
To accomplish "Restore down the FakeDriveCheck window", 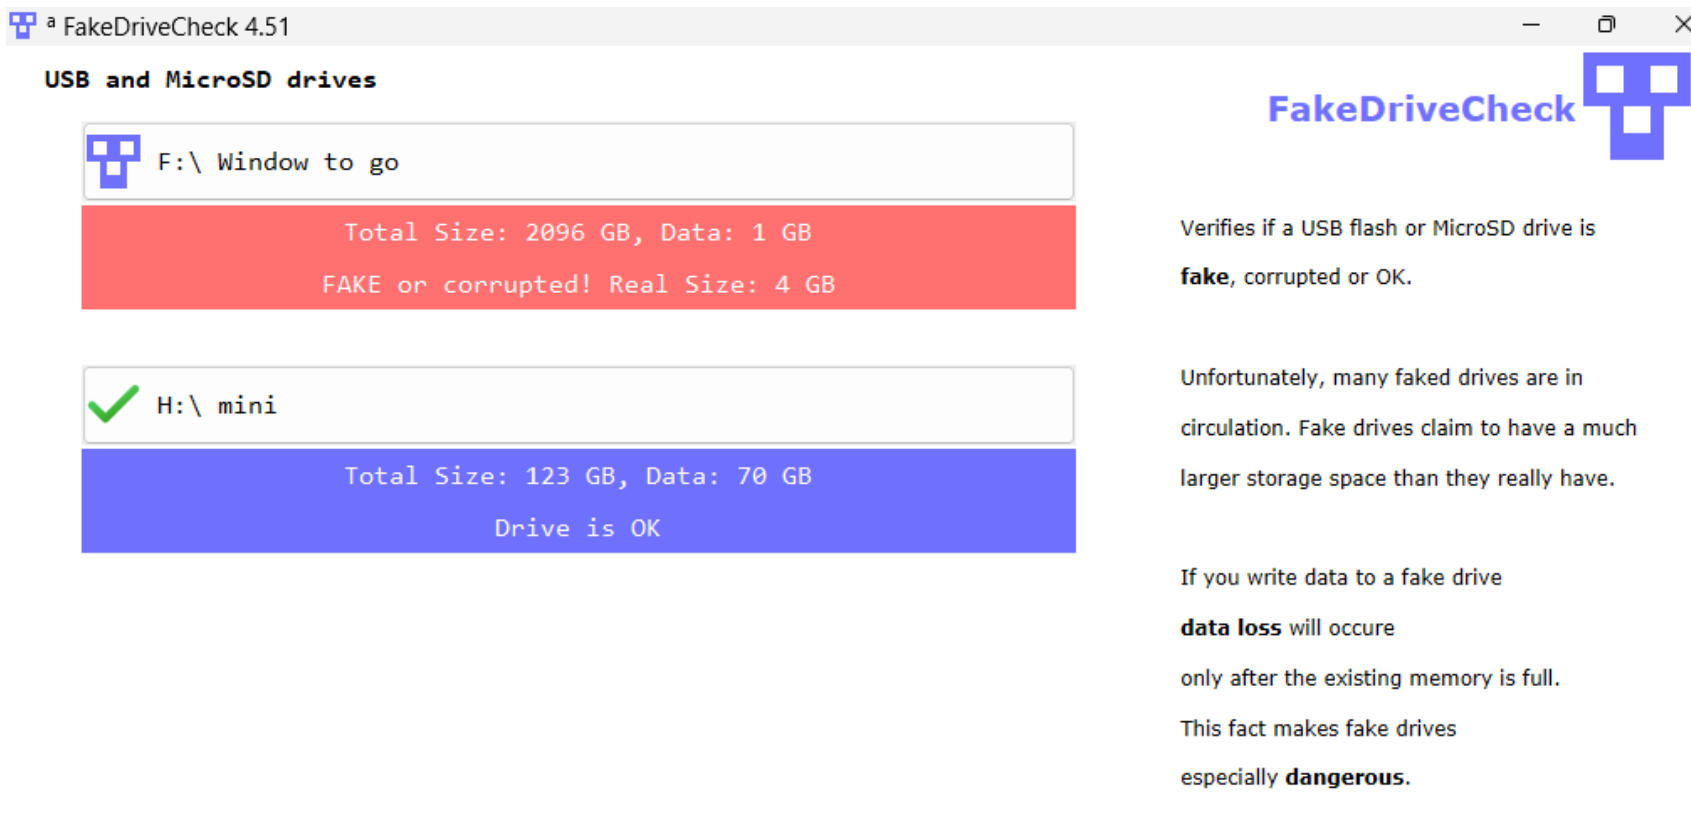I will click(x=1606, y=25).
